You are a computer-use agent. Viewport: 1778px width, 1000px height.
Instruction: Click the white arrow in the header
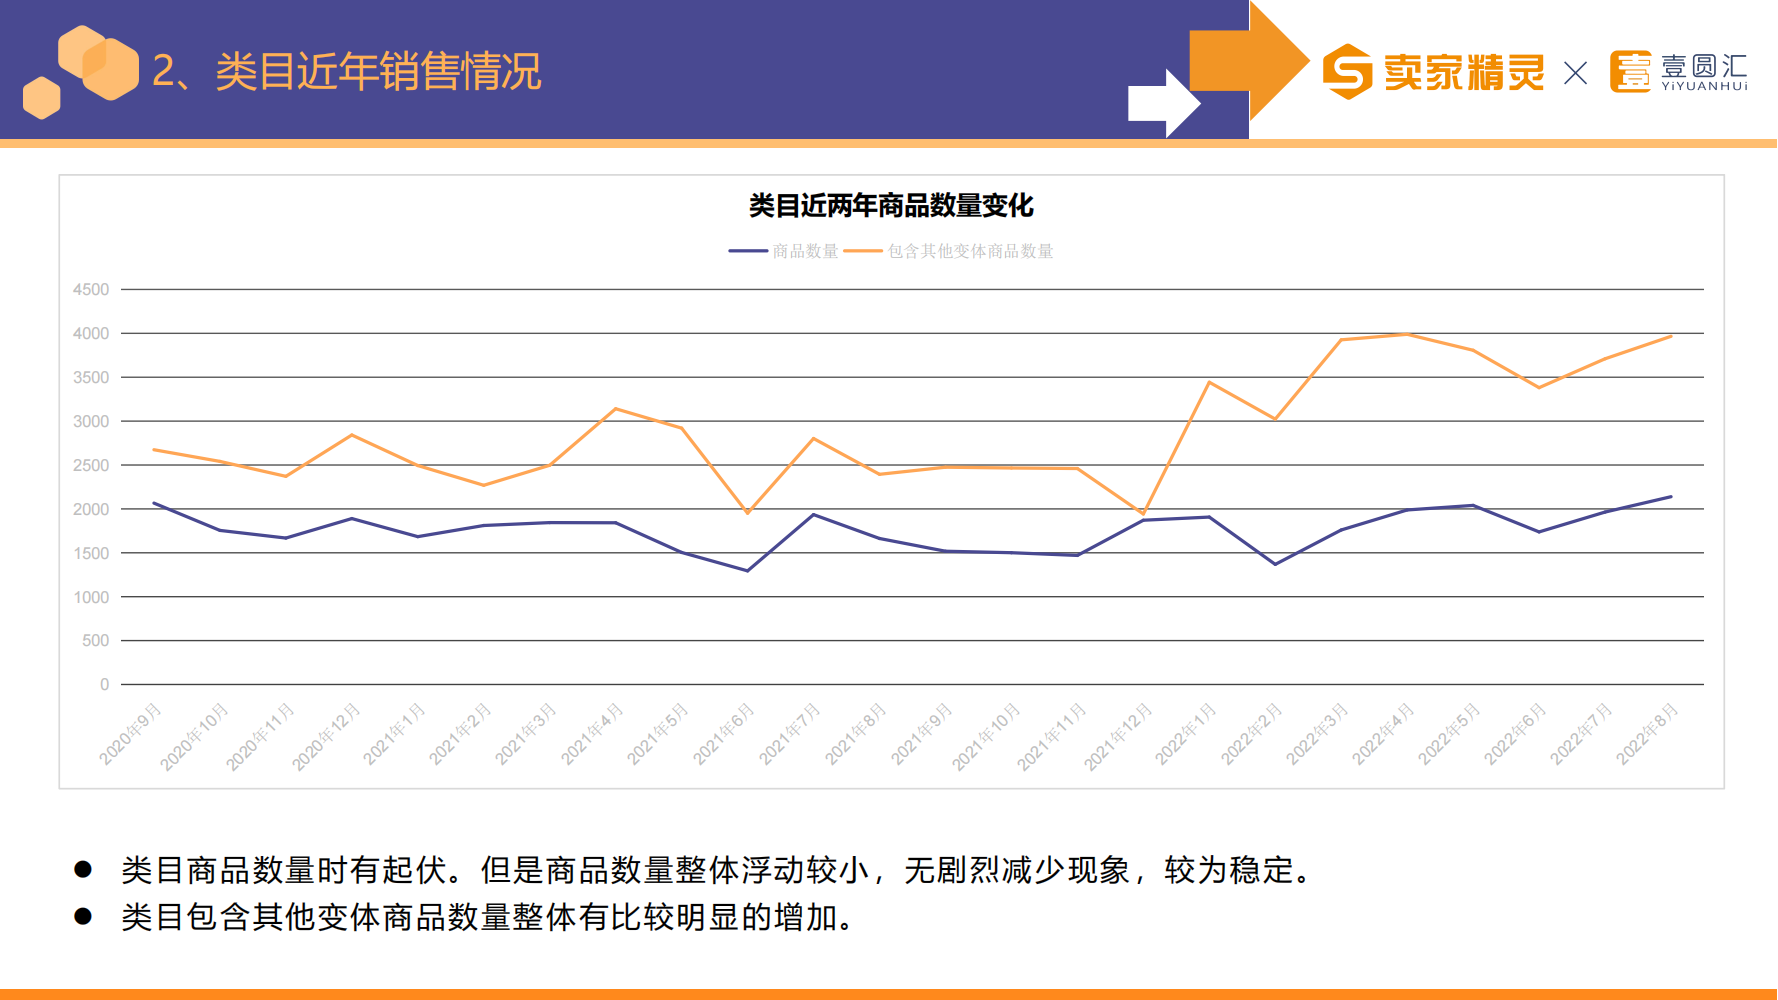1164,103
